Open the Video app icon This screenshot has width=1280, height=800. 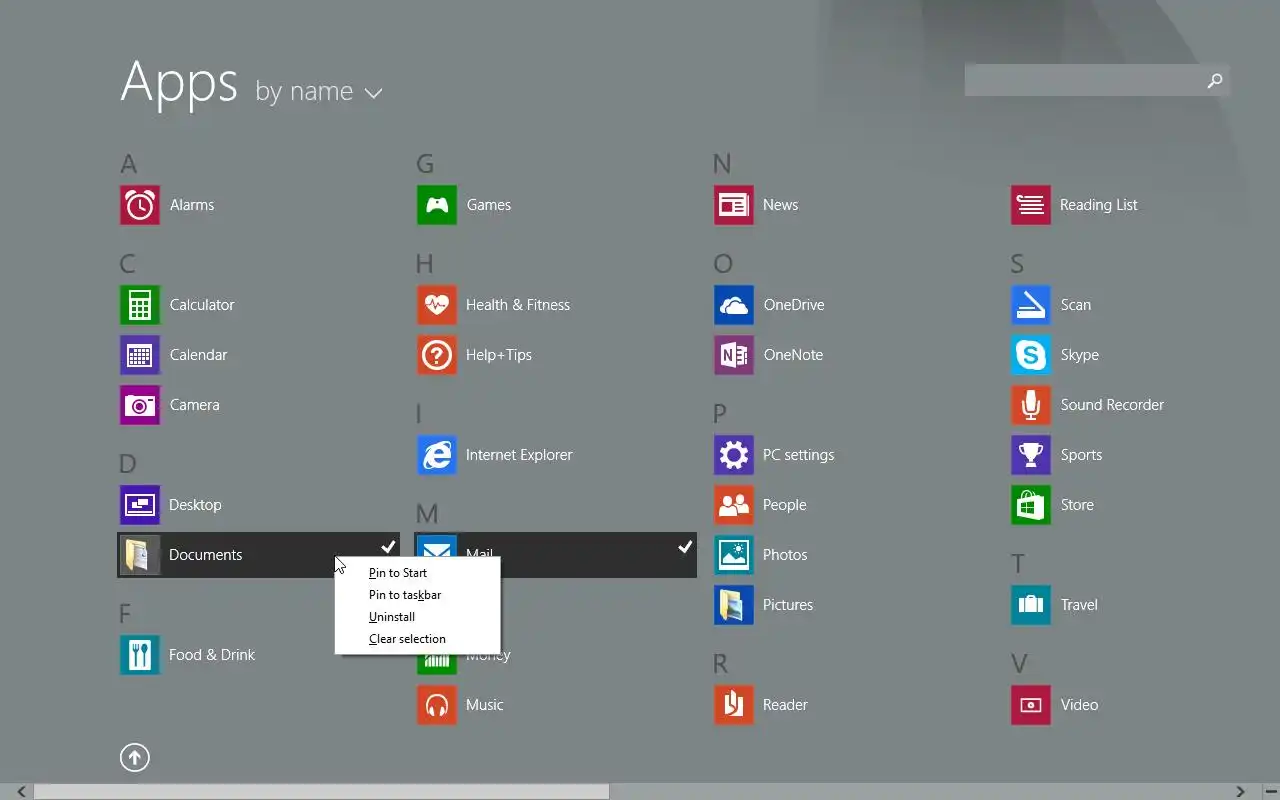1031,705
